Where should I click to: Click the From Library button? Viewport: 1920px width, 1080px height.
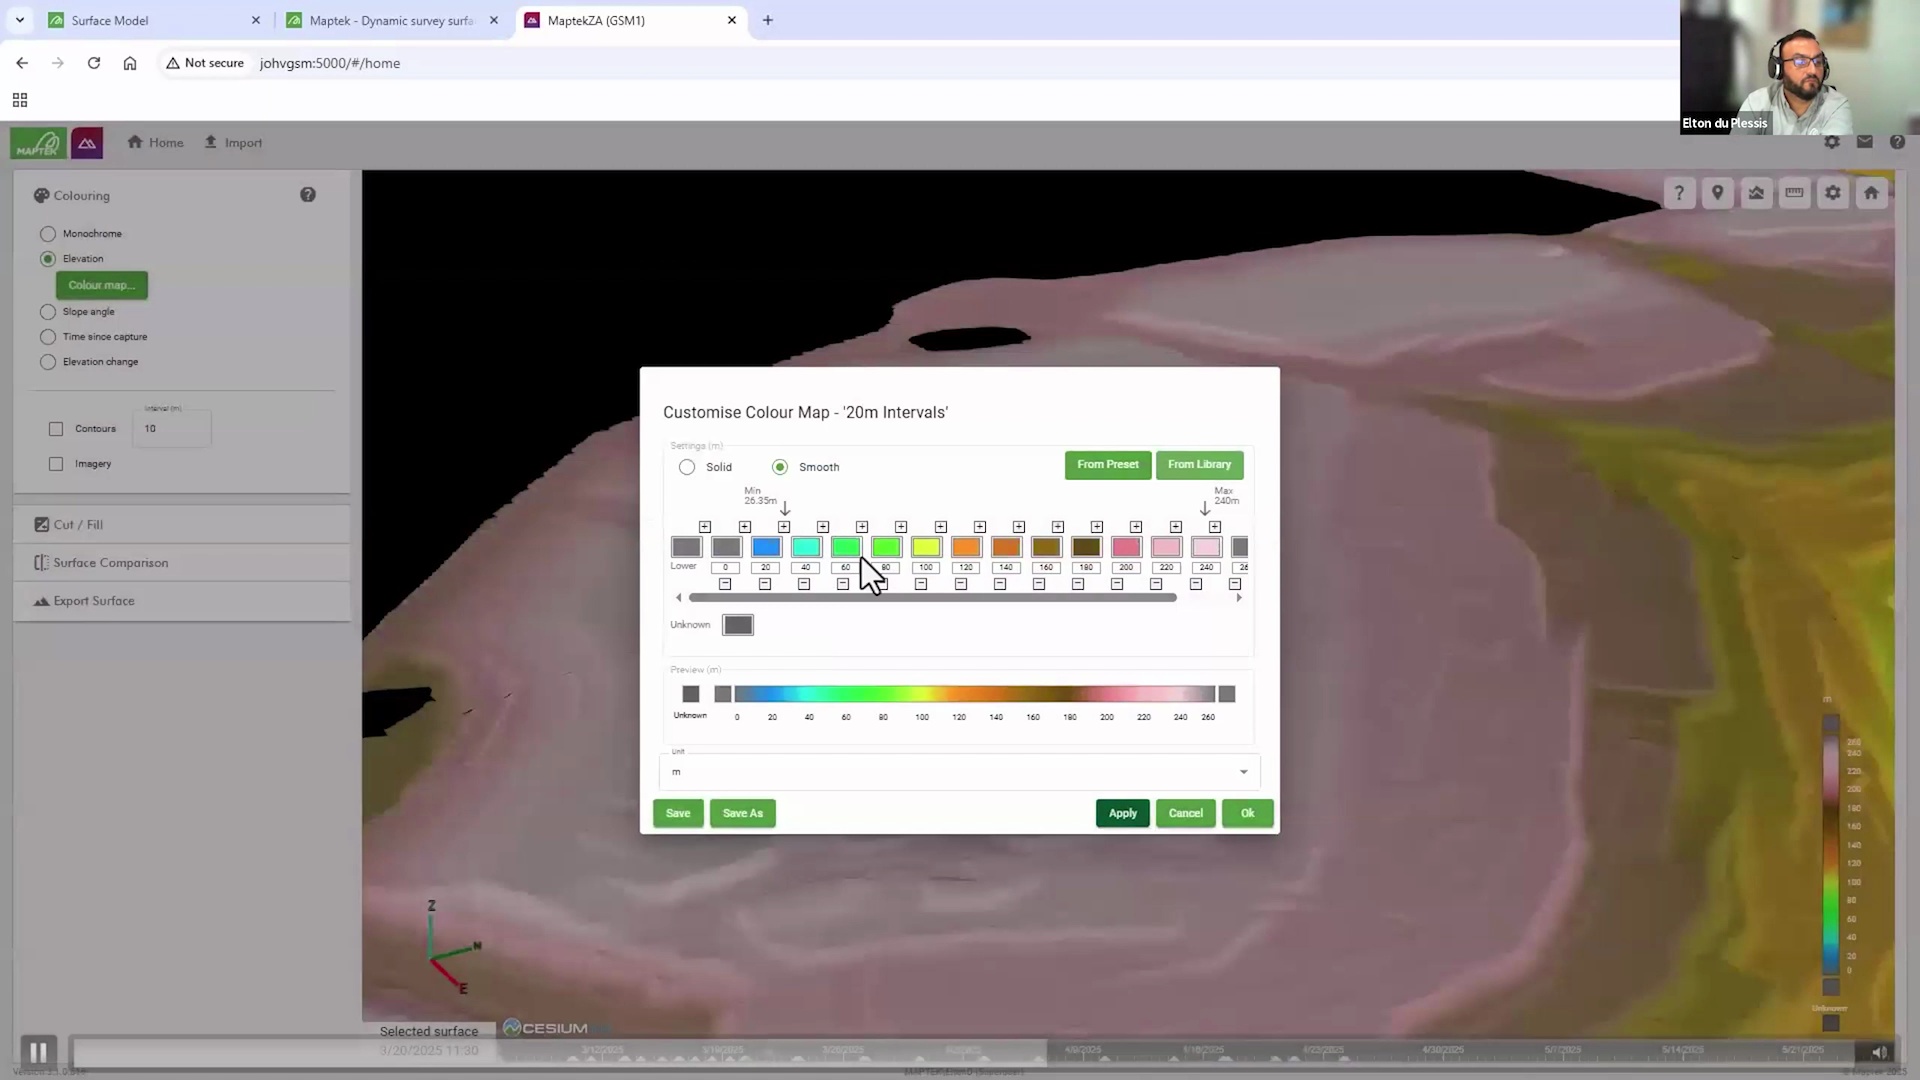click(1200, 465)
